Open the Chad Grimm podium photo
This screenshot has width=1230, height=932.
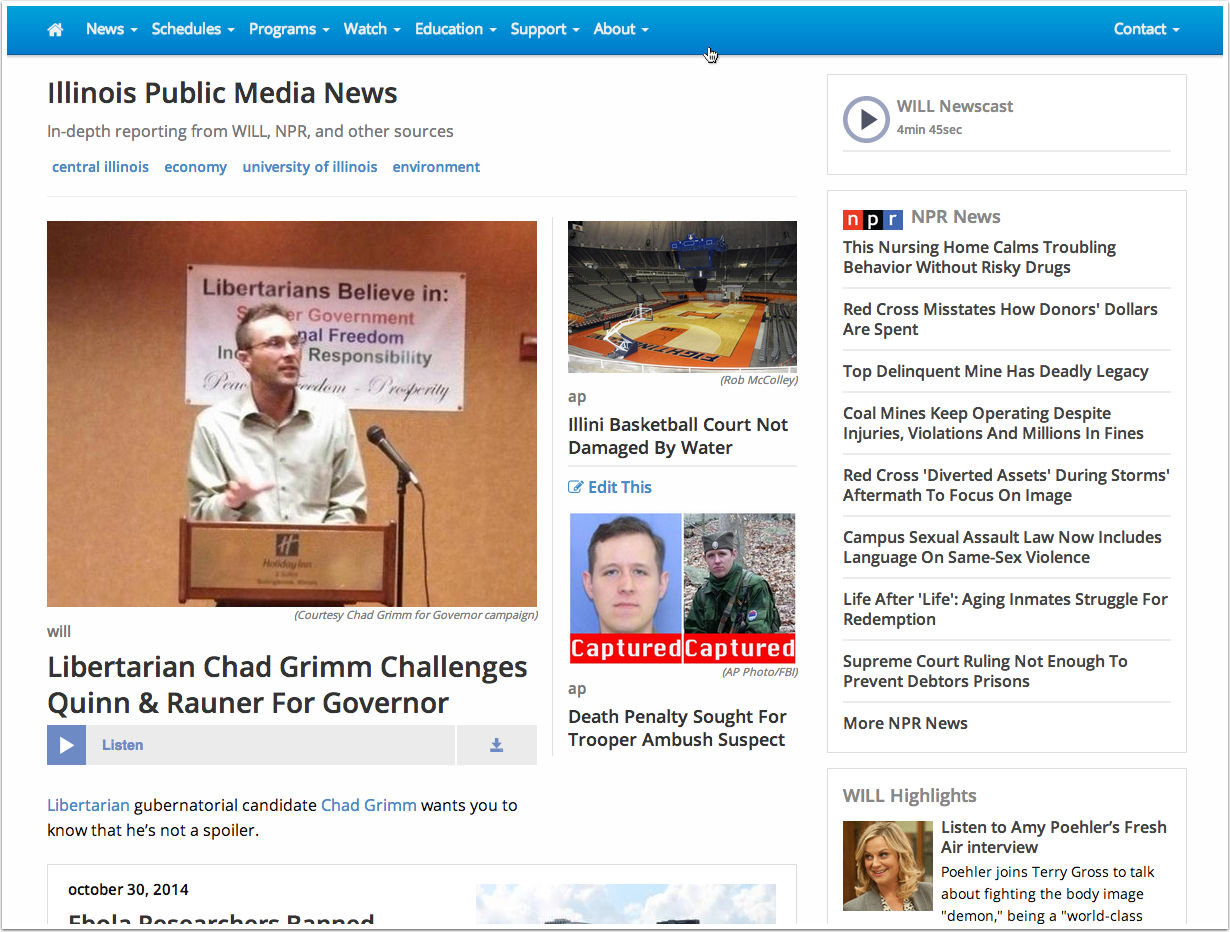pos(292,414)
